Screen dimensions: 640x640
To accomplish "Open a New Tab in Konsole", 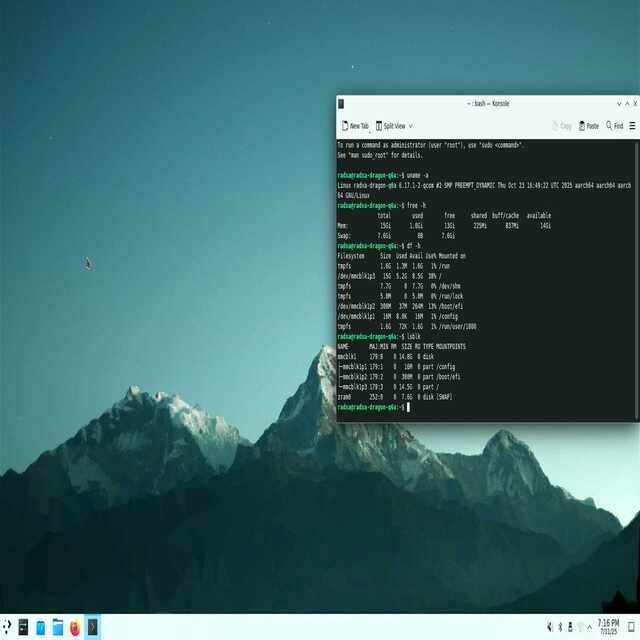I will point(355,126).
